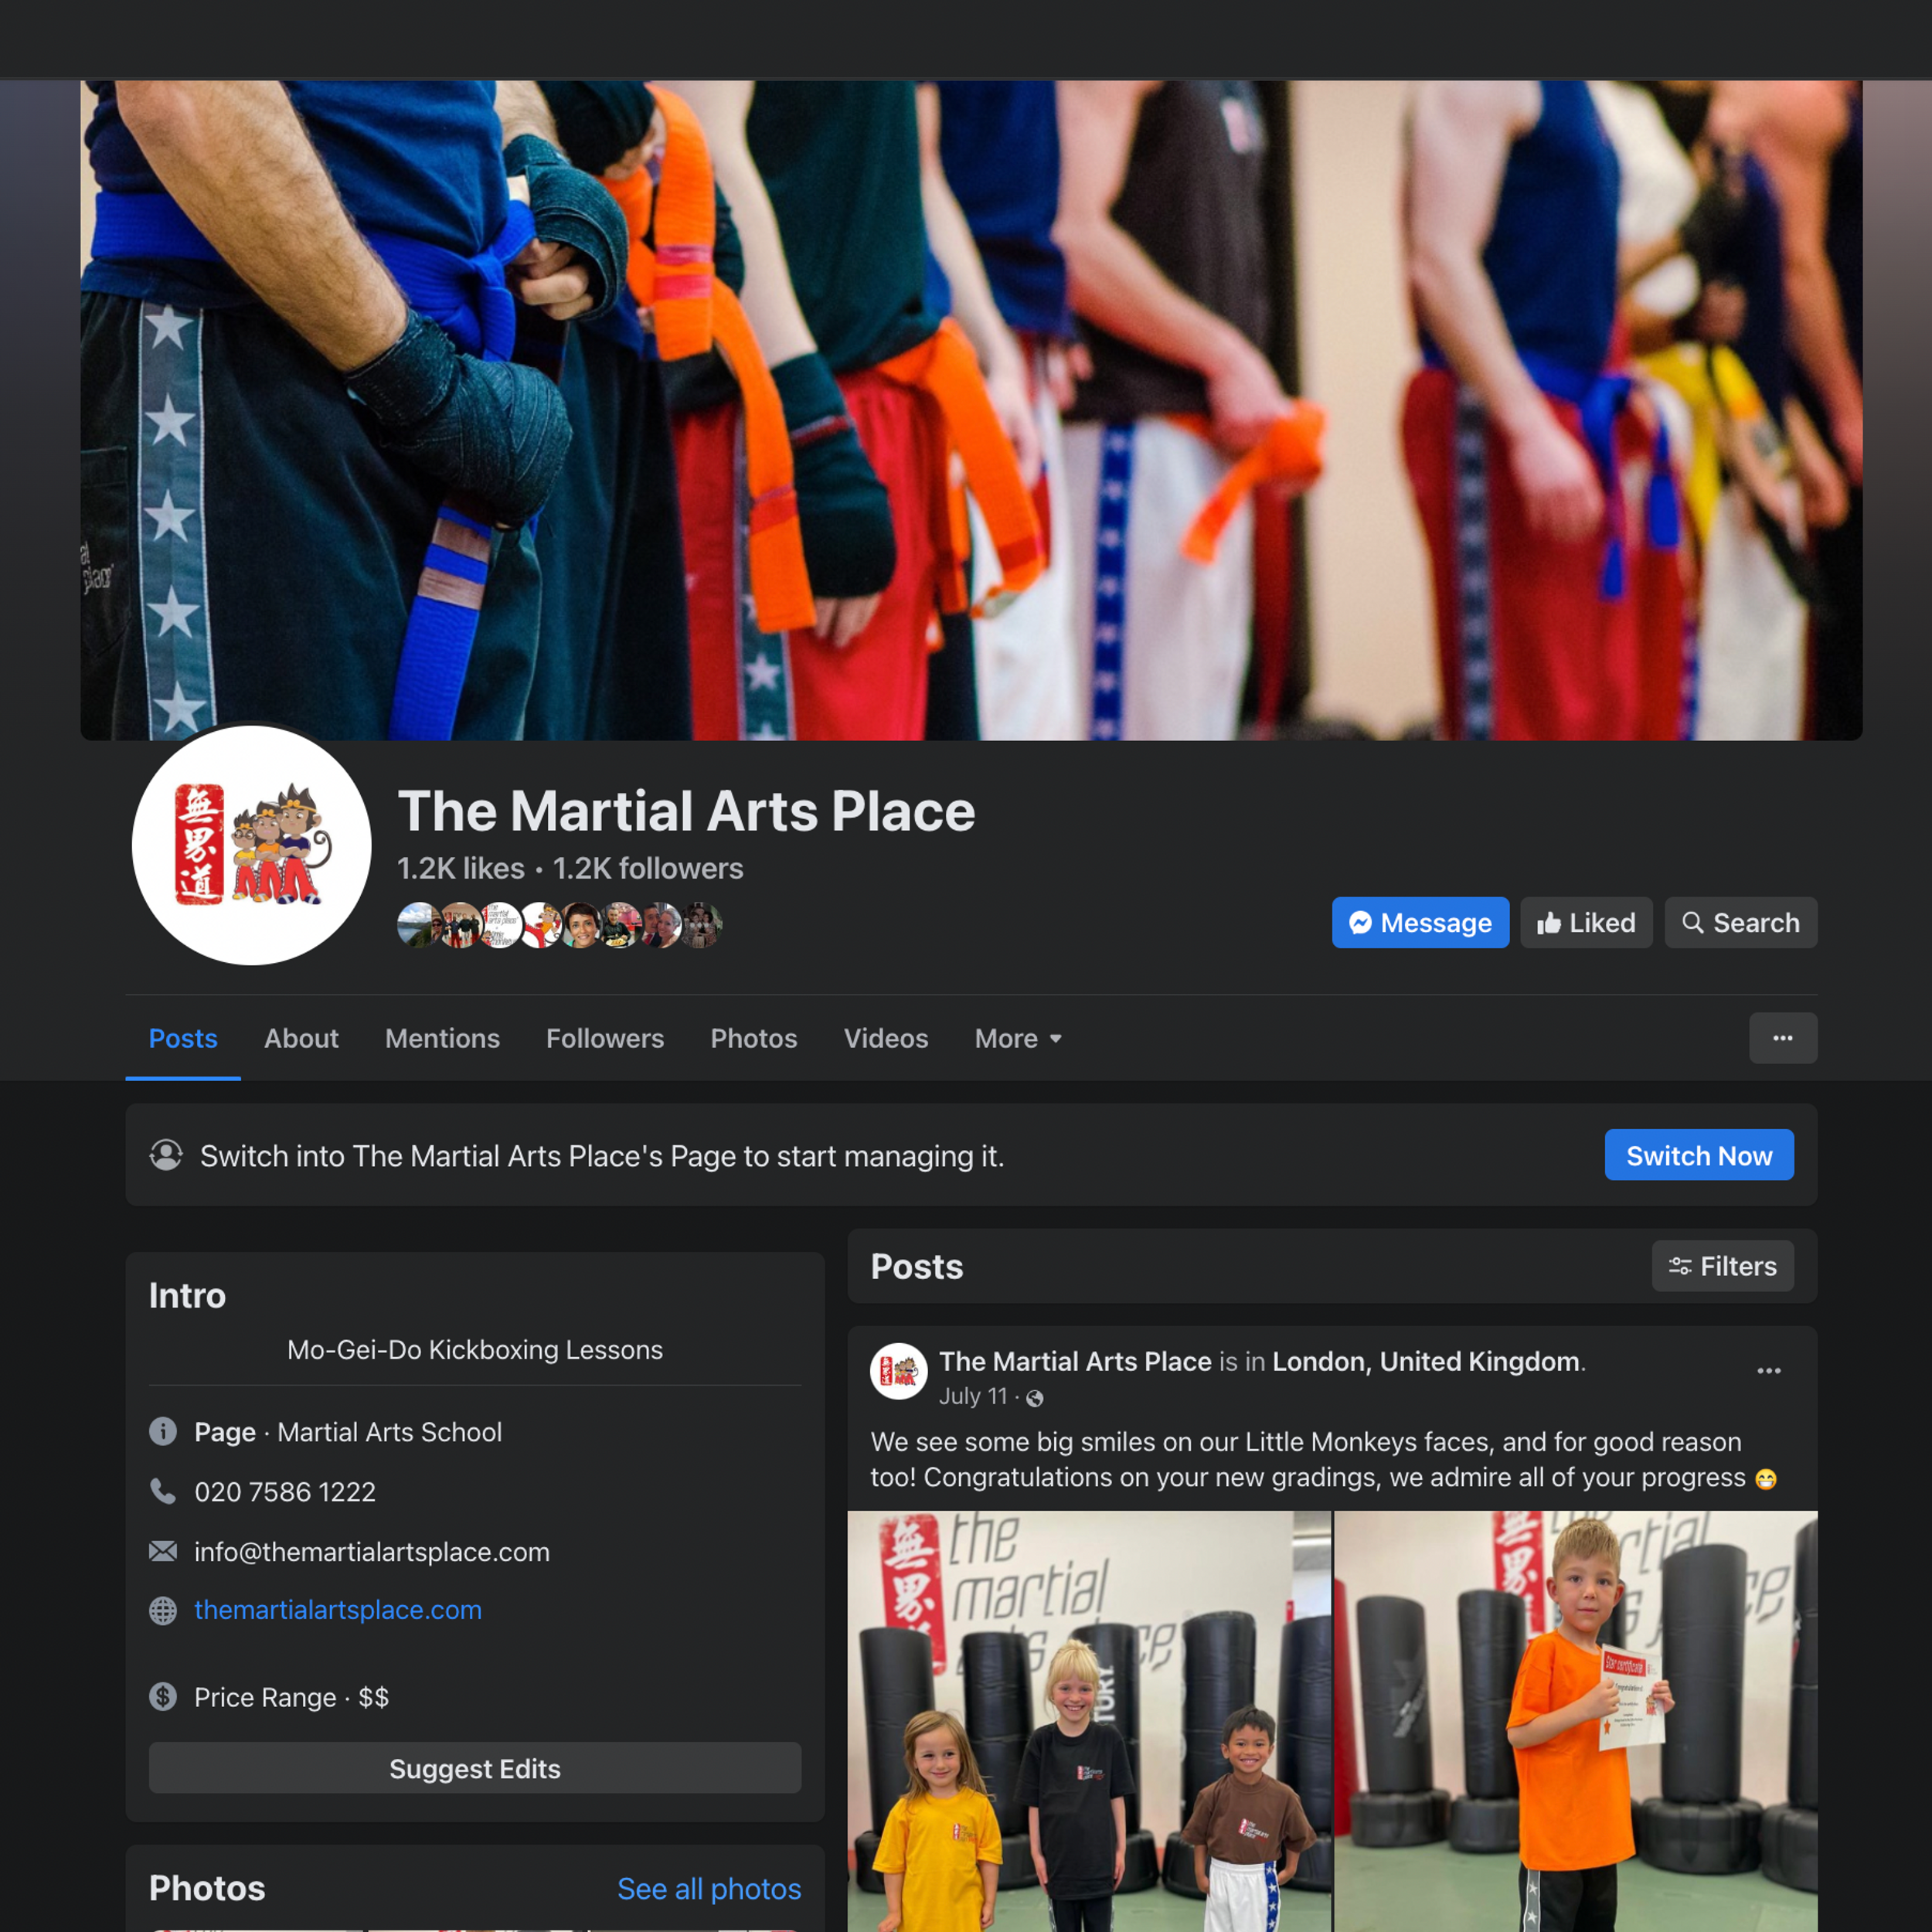The width and height of the screenshot is (1932, 1932).
Task: Open the three-dot page options menu
Action: pos(1782,1038)
